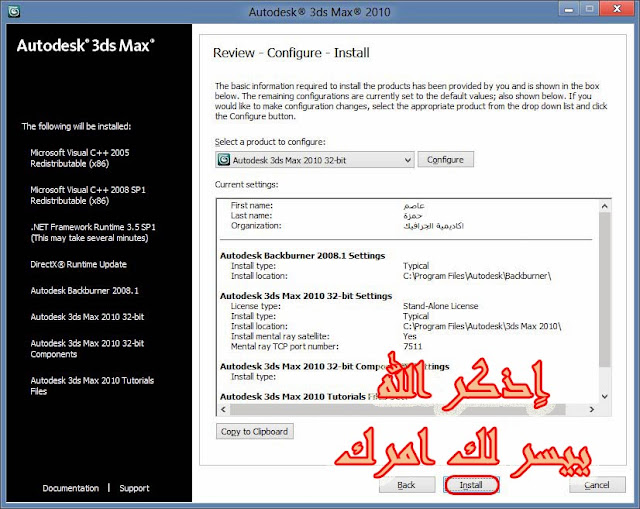Cancel the installation
This screenshot has width=640, height=509.
(x=597, y=485)
